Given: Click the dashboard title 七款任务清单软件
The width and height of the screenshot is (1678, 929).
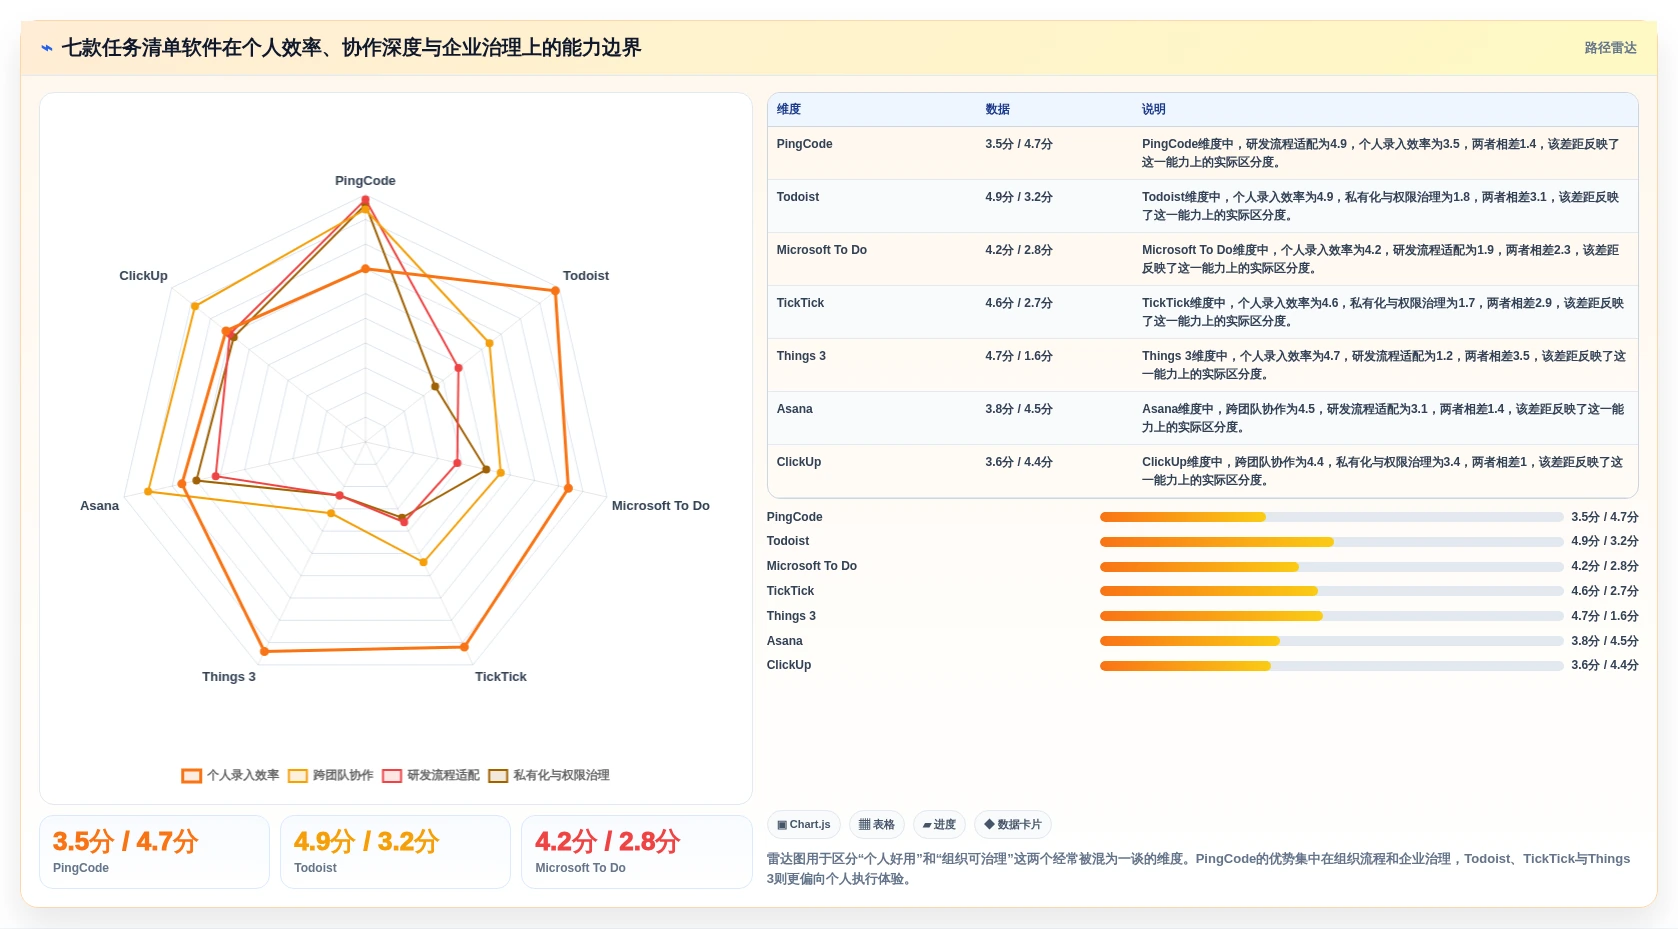Looking at the screenshot, I should 351,48.
